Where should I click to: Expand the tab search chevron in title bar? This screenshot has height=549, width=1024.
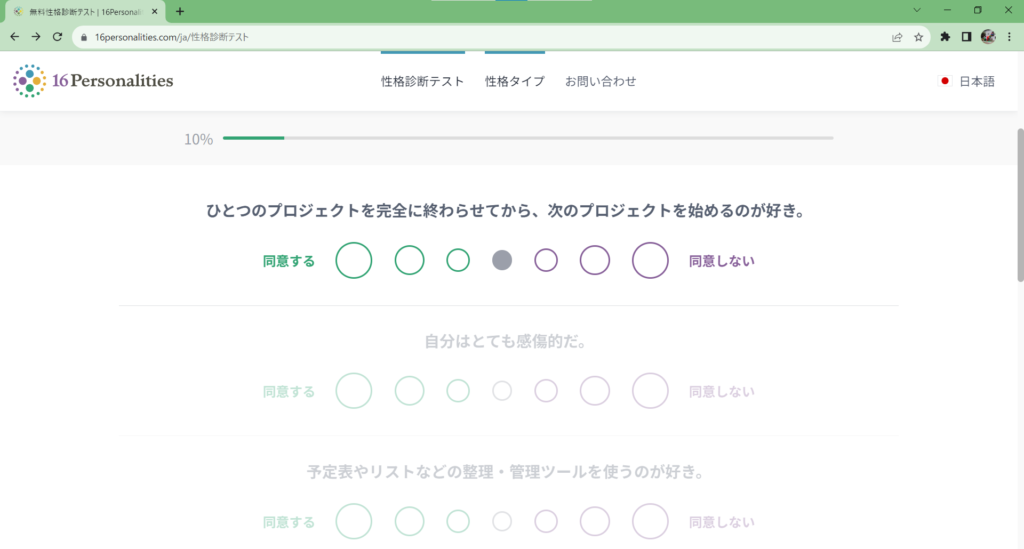point(917,10)
